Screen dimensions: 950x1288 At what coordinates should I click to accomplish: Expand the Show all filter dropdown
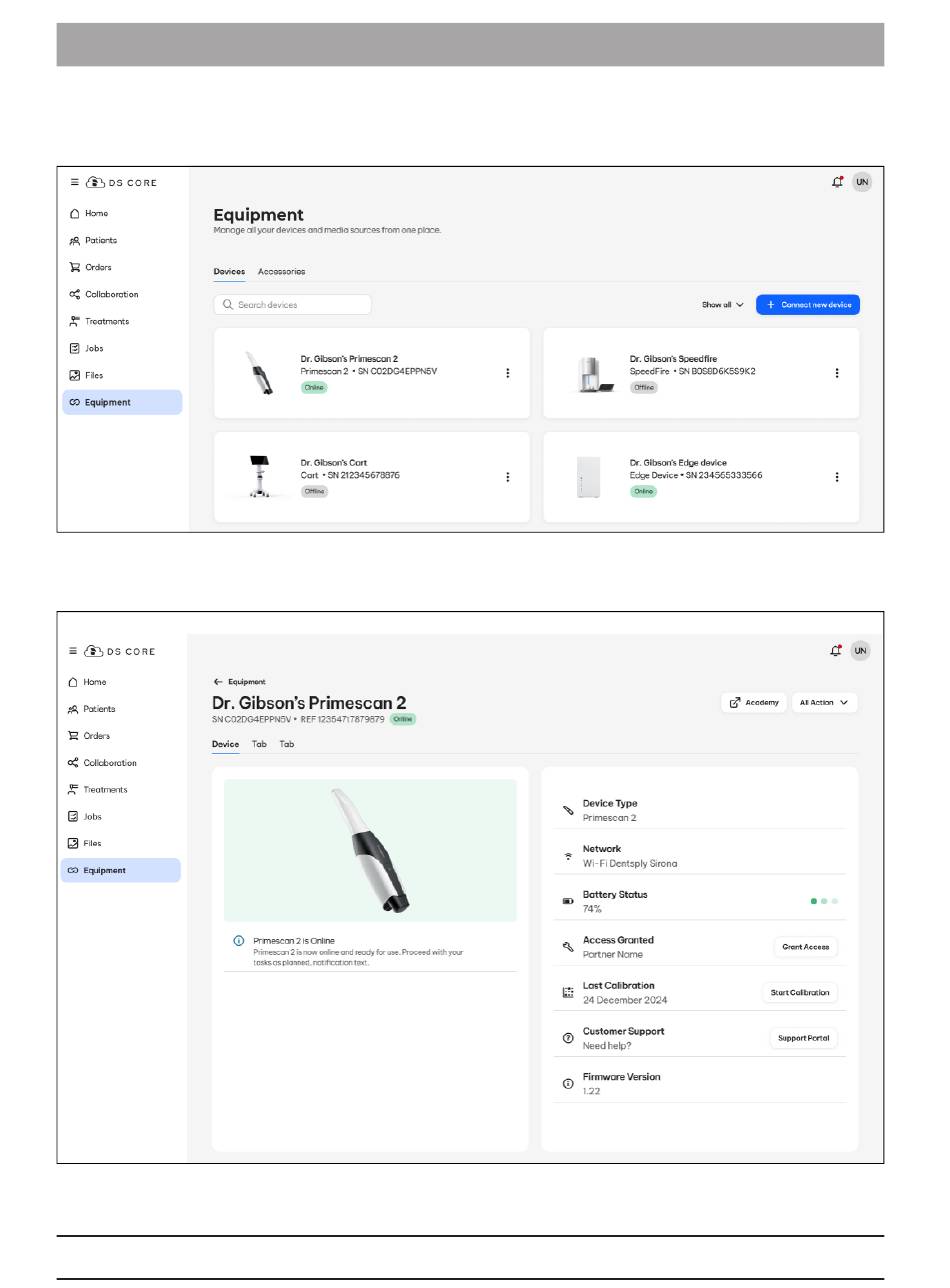723,305
